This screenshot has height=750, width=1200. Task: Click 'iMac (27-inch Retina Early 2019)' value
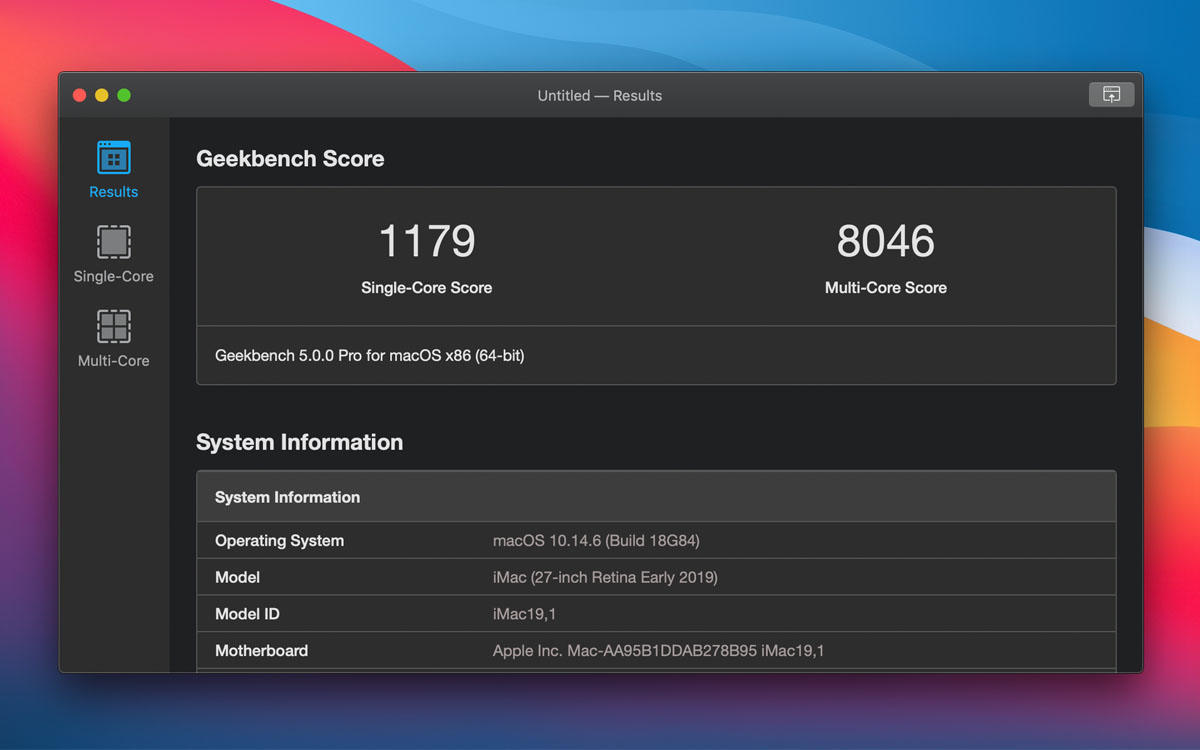[605, 578]
